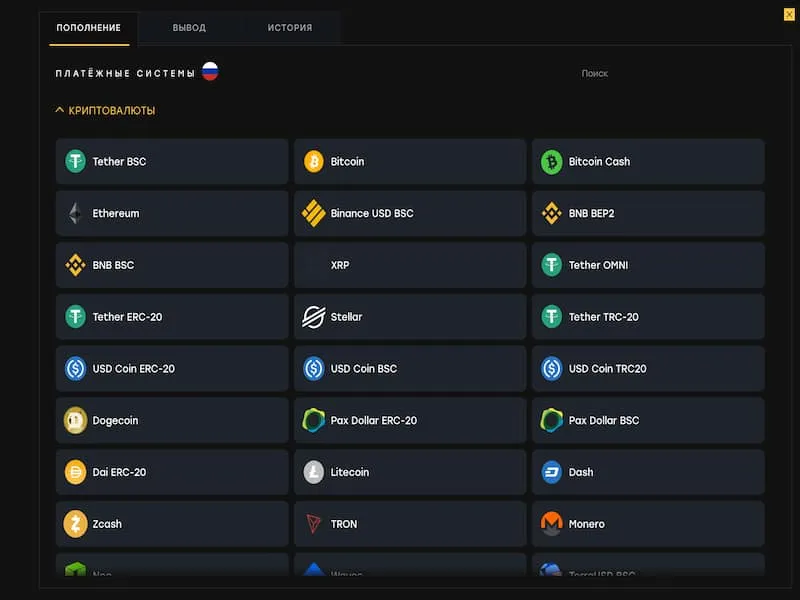Screen dimensions: 800x600
Task: Click 'Stellar' label text
Action: point(346,317)
